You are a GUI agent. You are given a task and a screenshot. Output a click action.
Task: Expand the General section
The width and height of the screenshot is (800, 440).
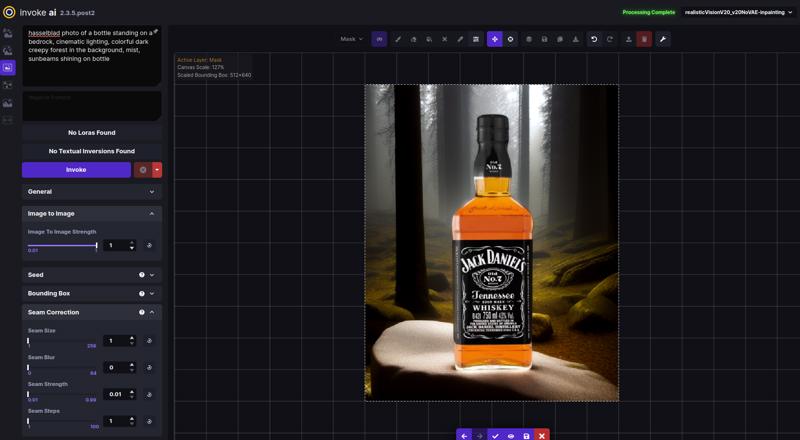click(92, 192)
